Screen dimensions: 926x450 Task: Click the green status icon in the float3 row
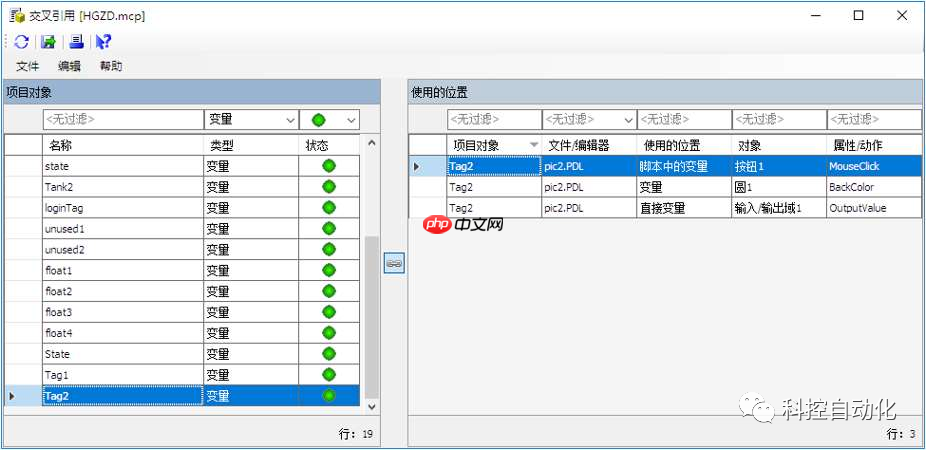pyautogui.click(x=329, y=311)
